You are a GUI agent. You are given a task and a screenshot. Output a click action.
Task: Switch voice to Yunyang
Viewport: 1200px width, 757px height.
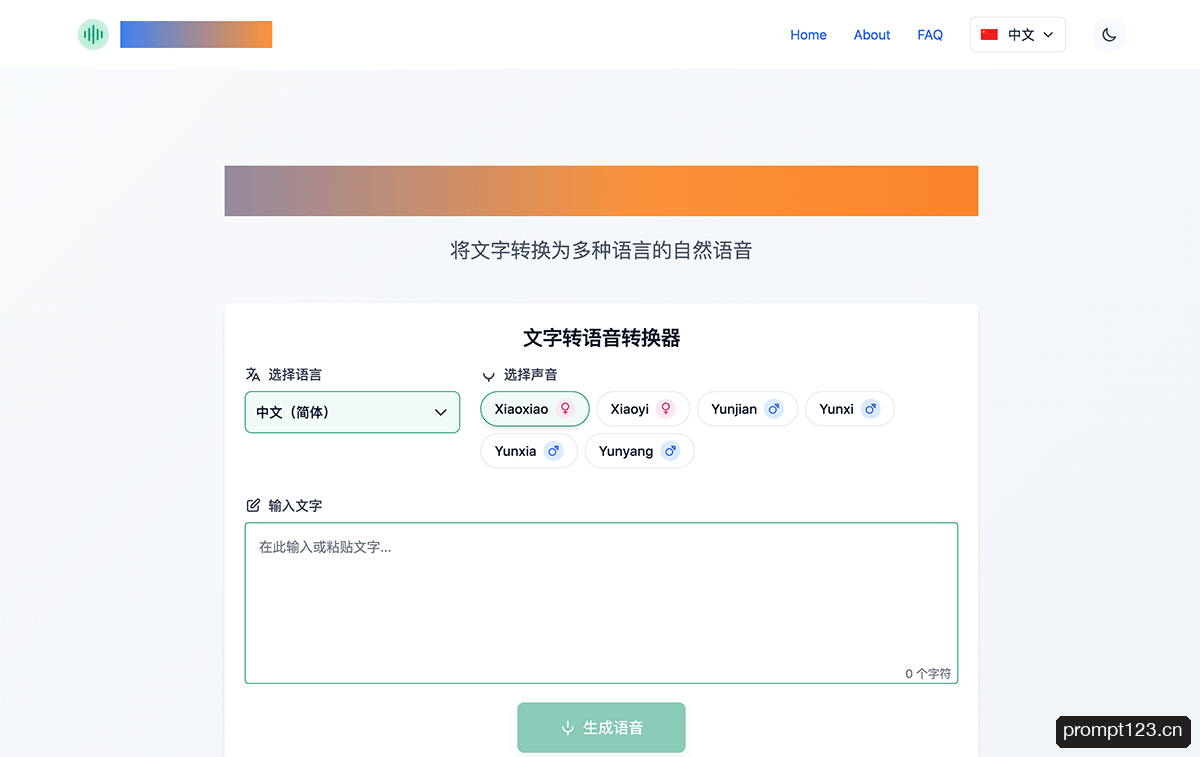(x=639, y=451)
